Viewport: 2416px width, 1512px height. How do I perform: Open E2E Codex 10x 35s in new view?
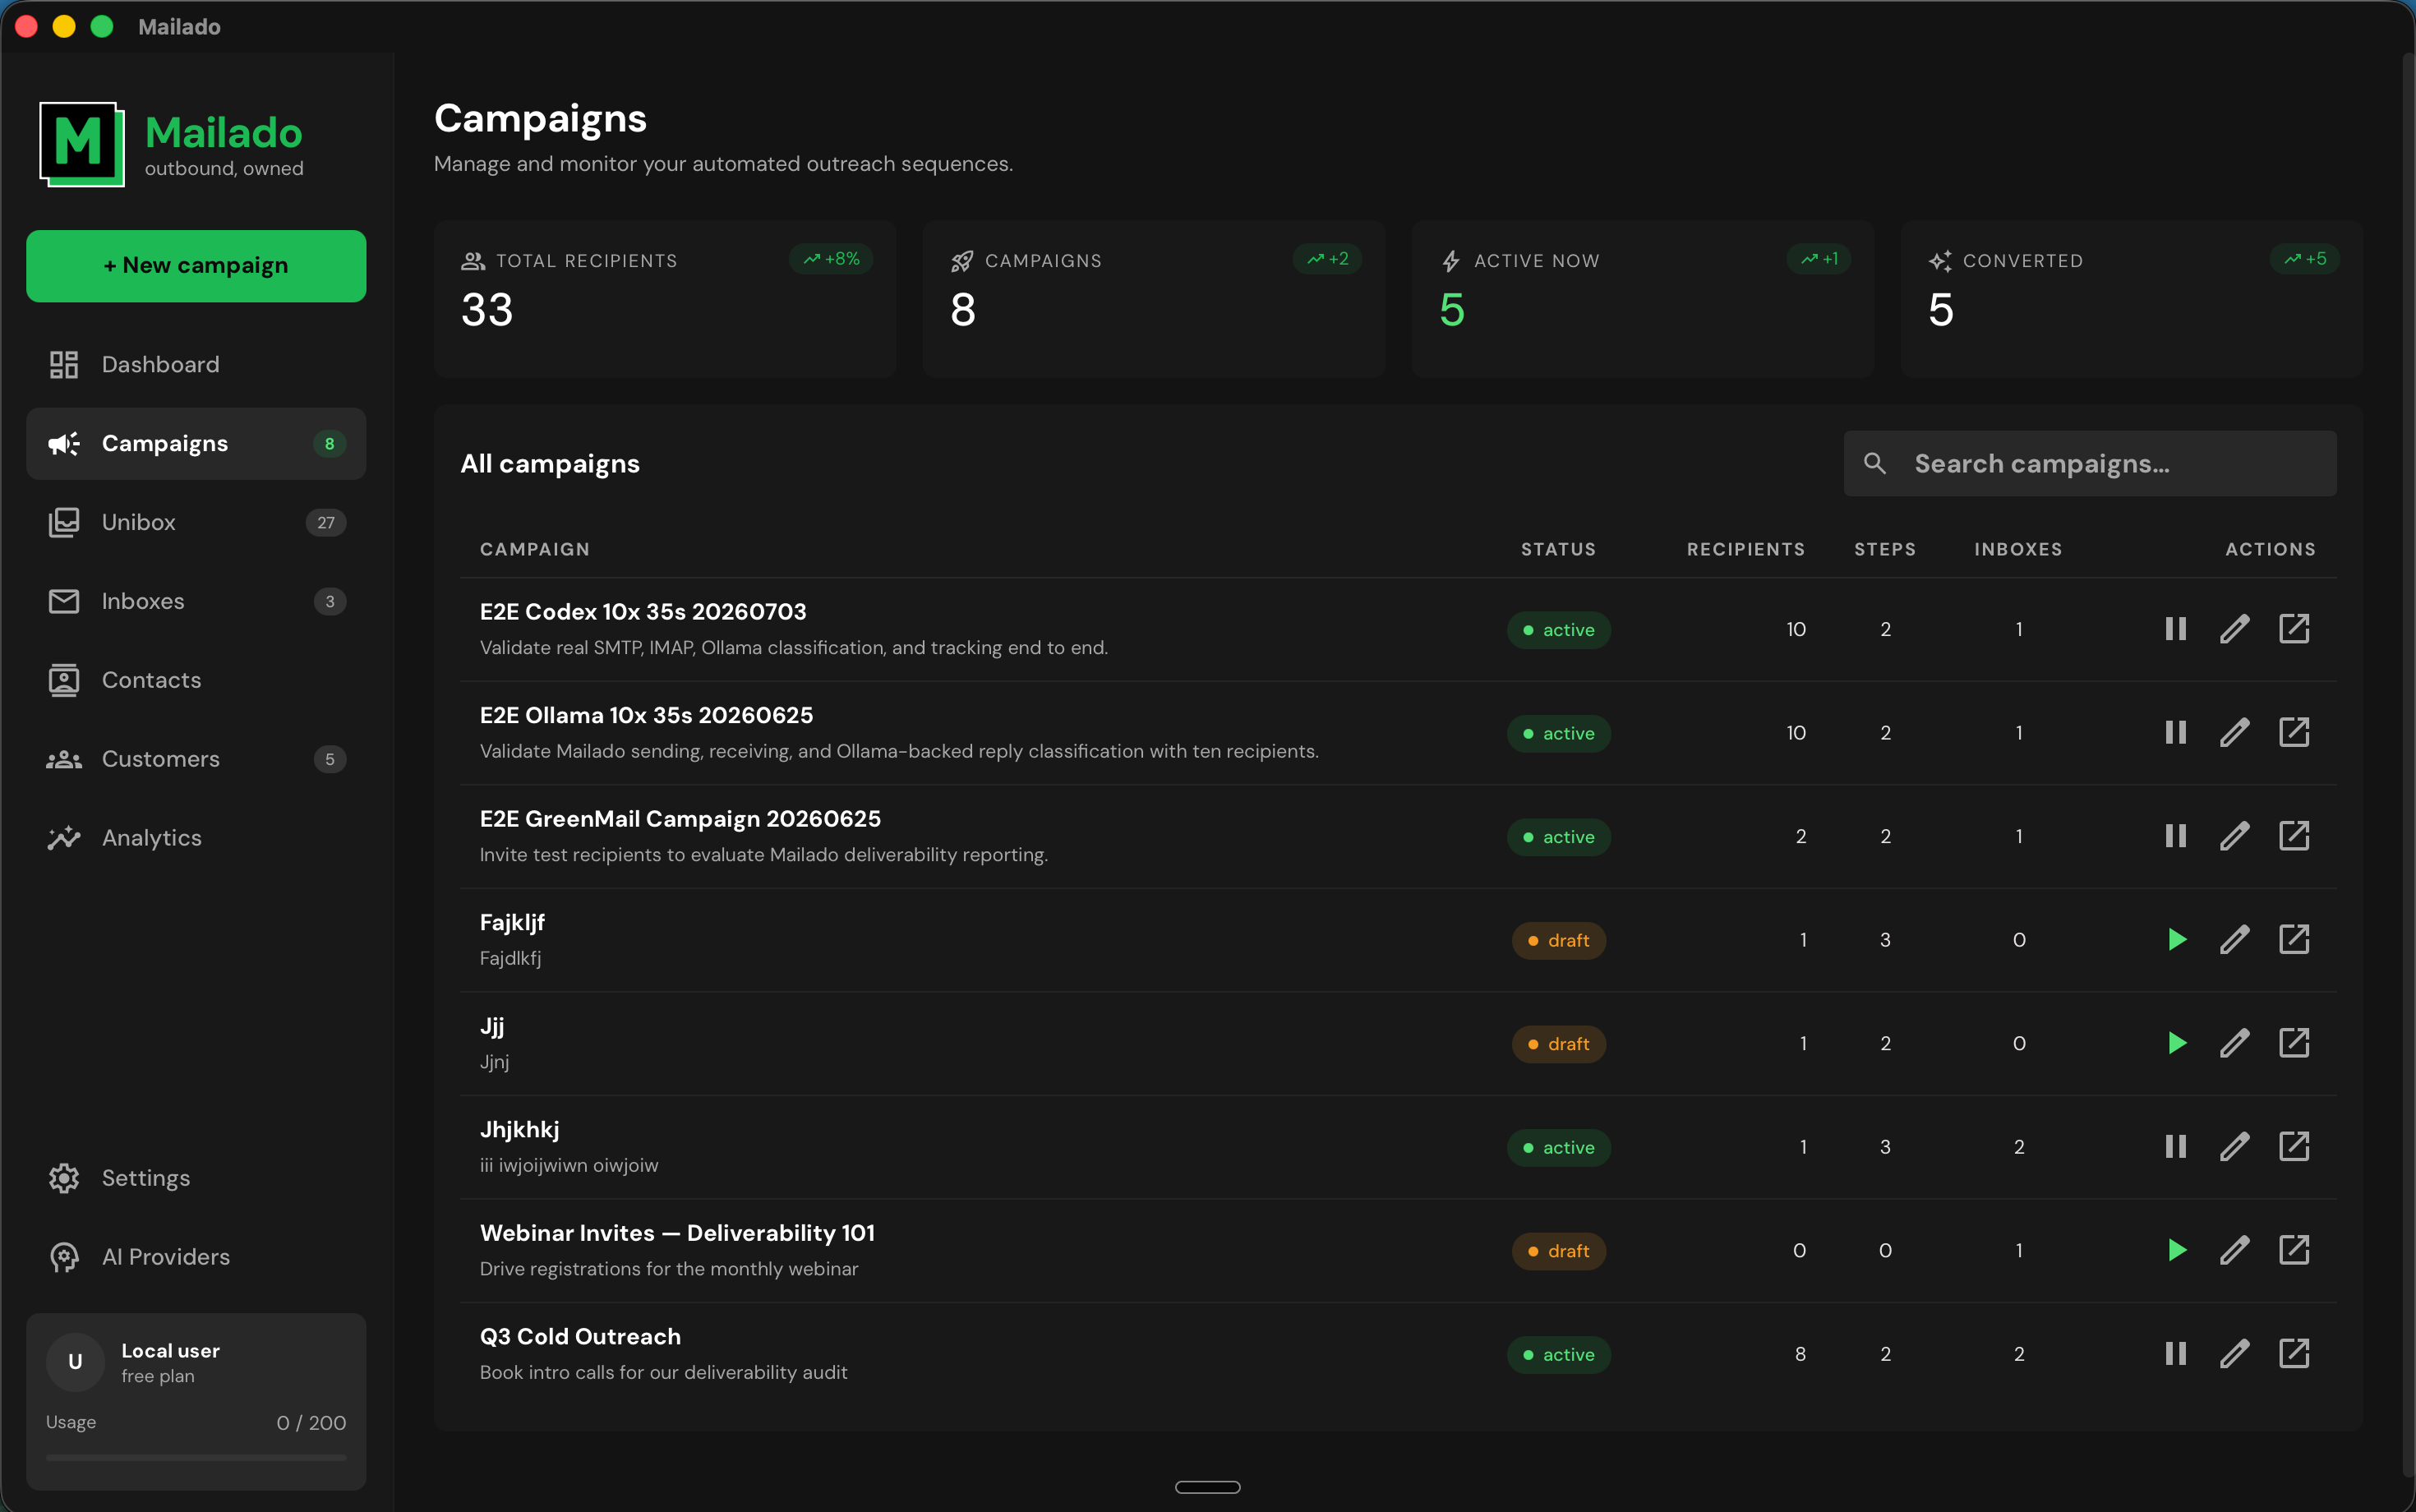(2294, 629)
